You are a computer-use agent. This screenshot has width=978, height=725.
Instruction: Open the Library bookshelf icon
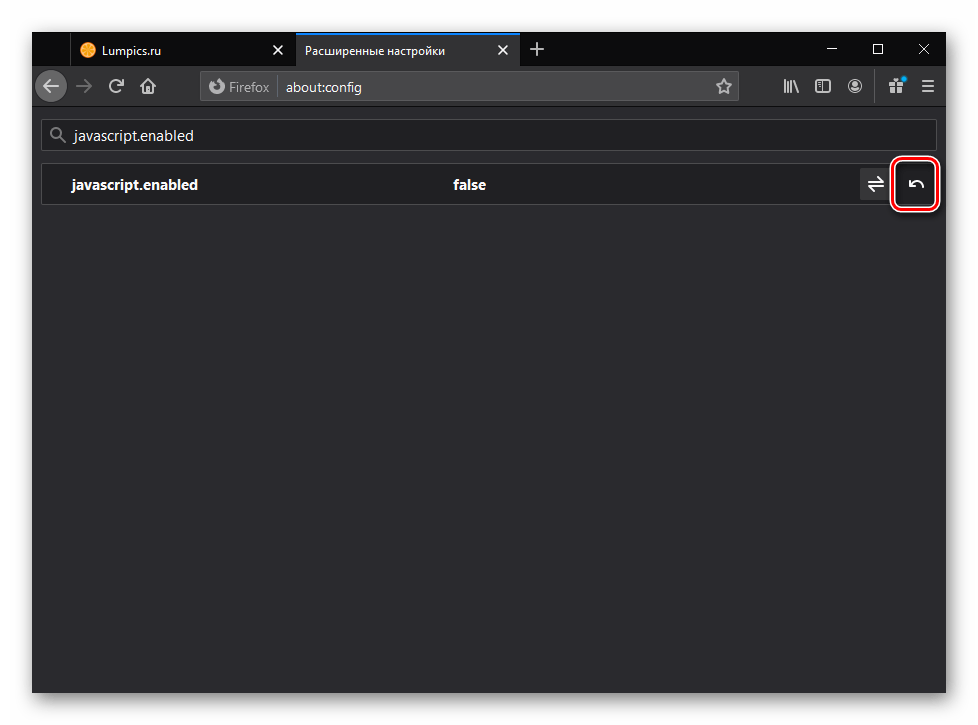pos(791,87)
